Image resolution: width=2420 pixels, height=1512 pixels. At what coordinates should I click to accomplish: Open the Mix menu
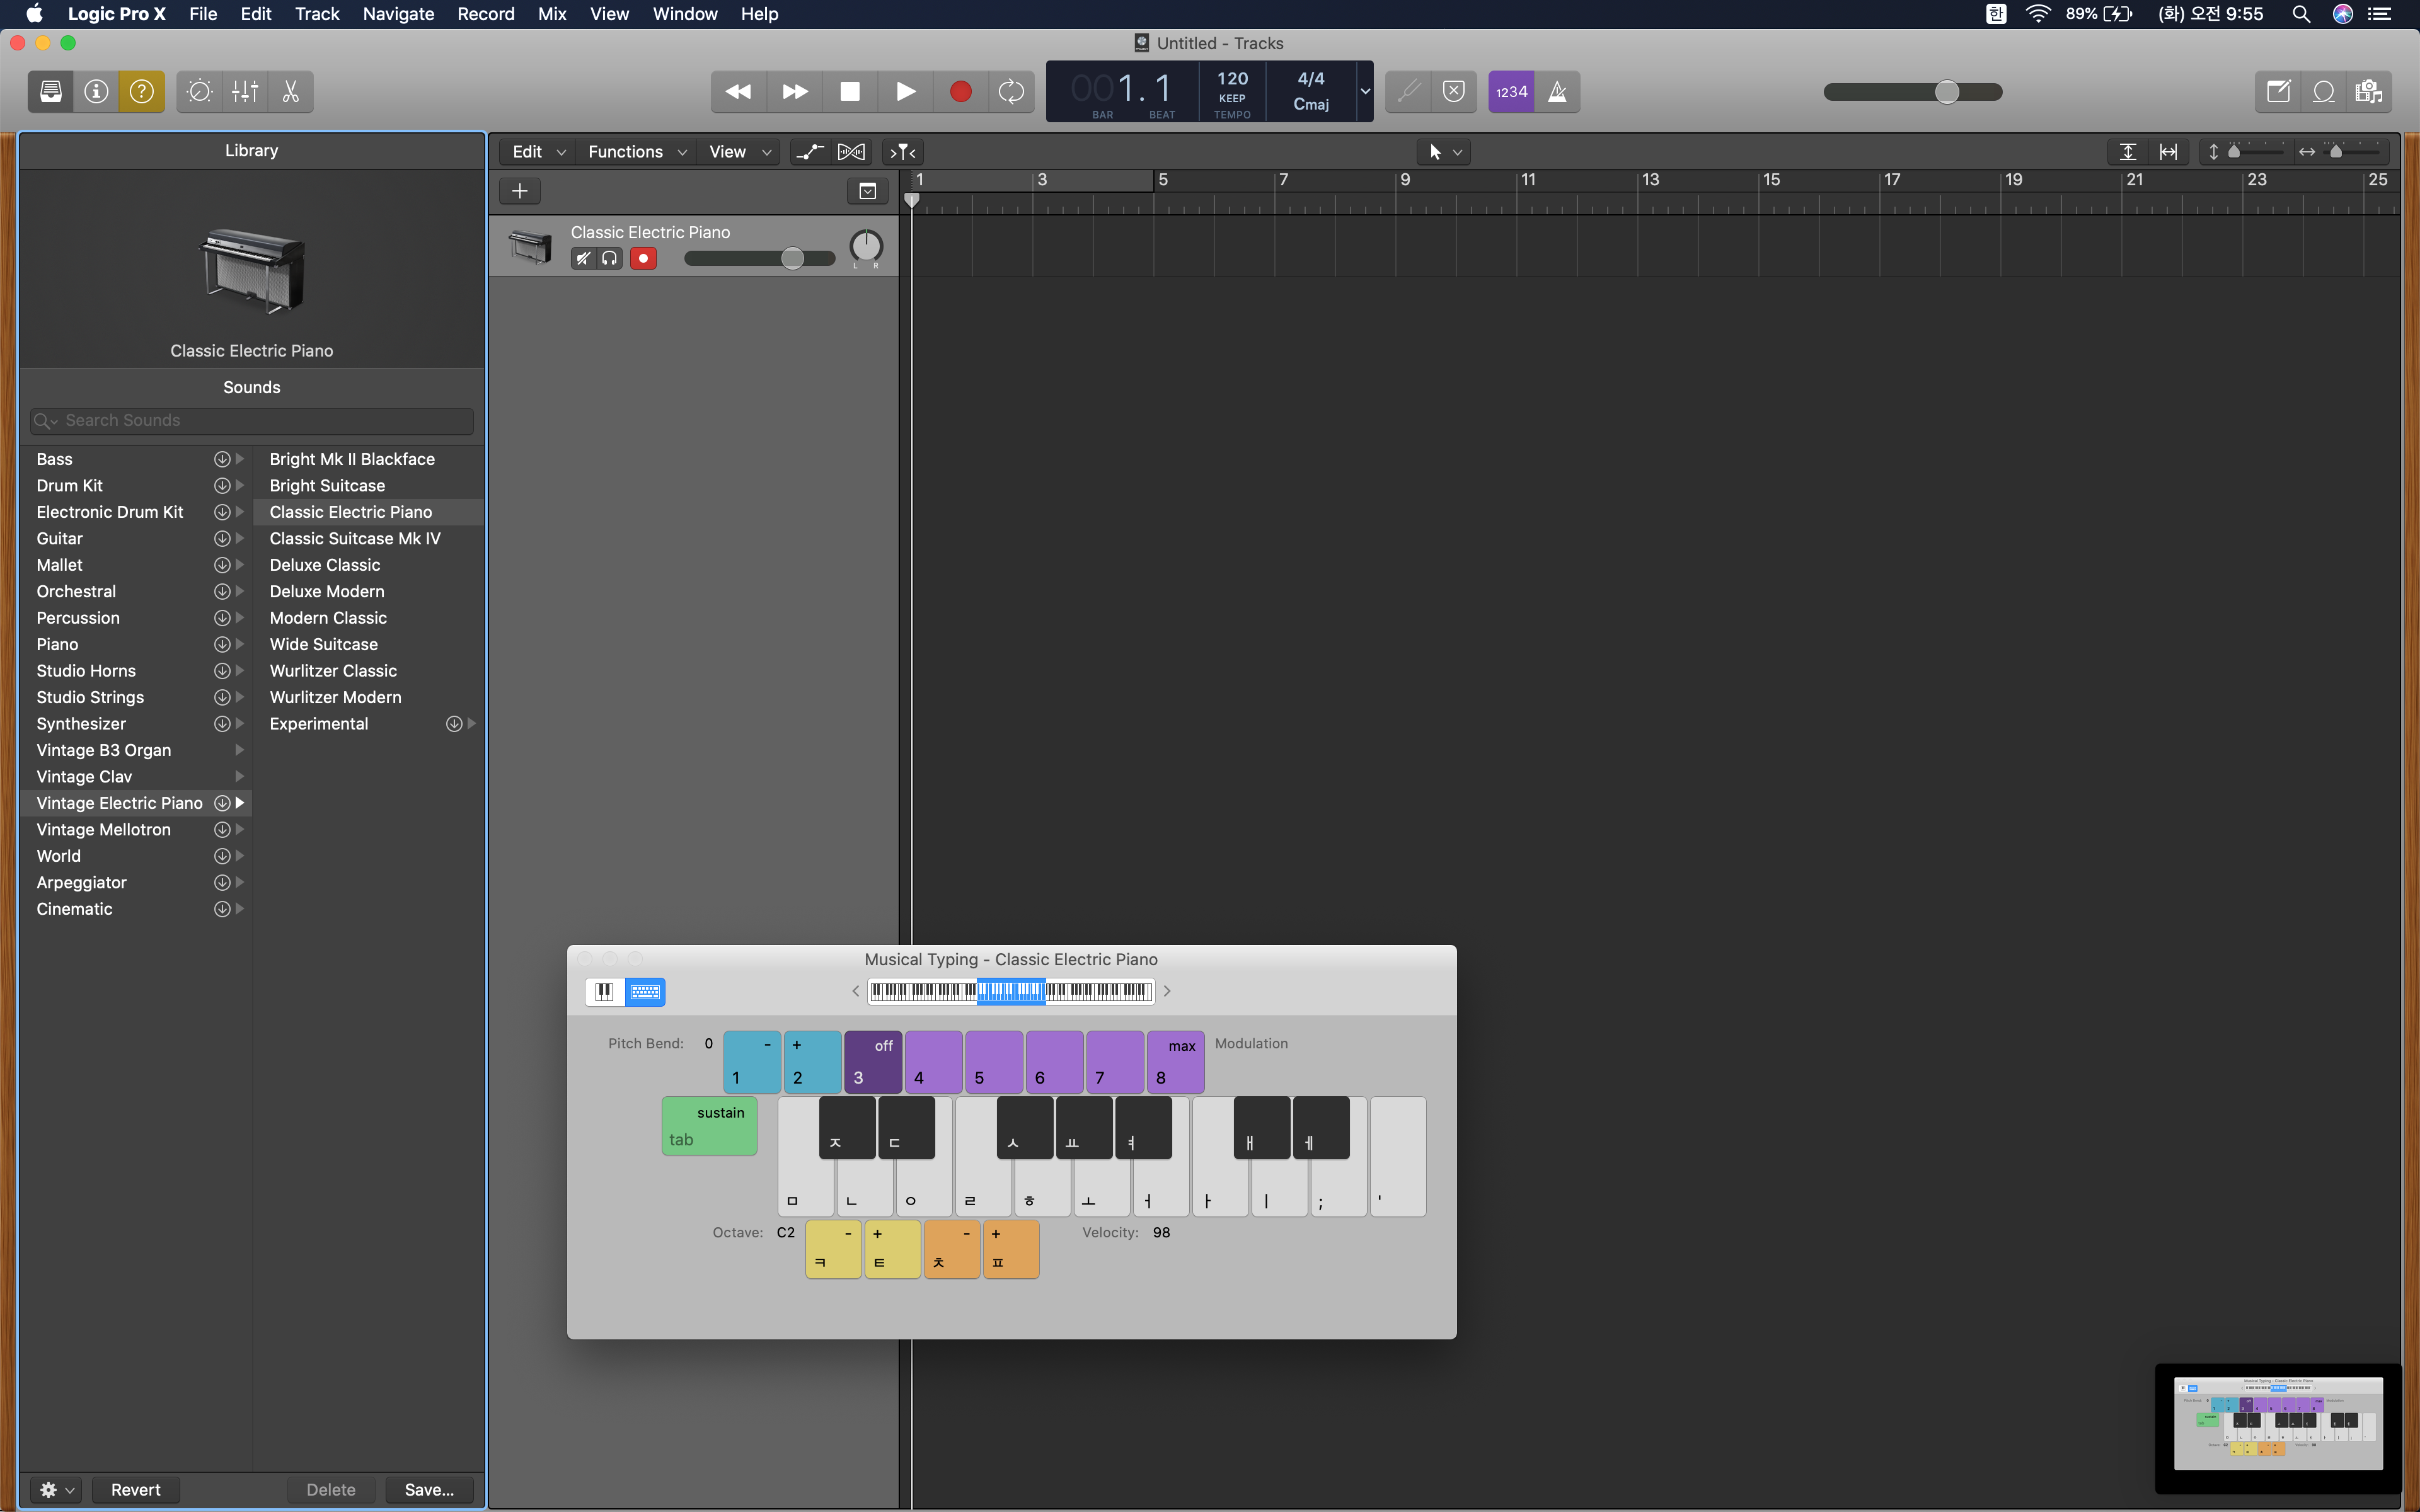click(x=552, y=14)
